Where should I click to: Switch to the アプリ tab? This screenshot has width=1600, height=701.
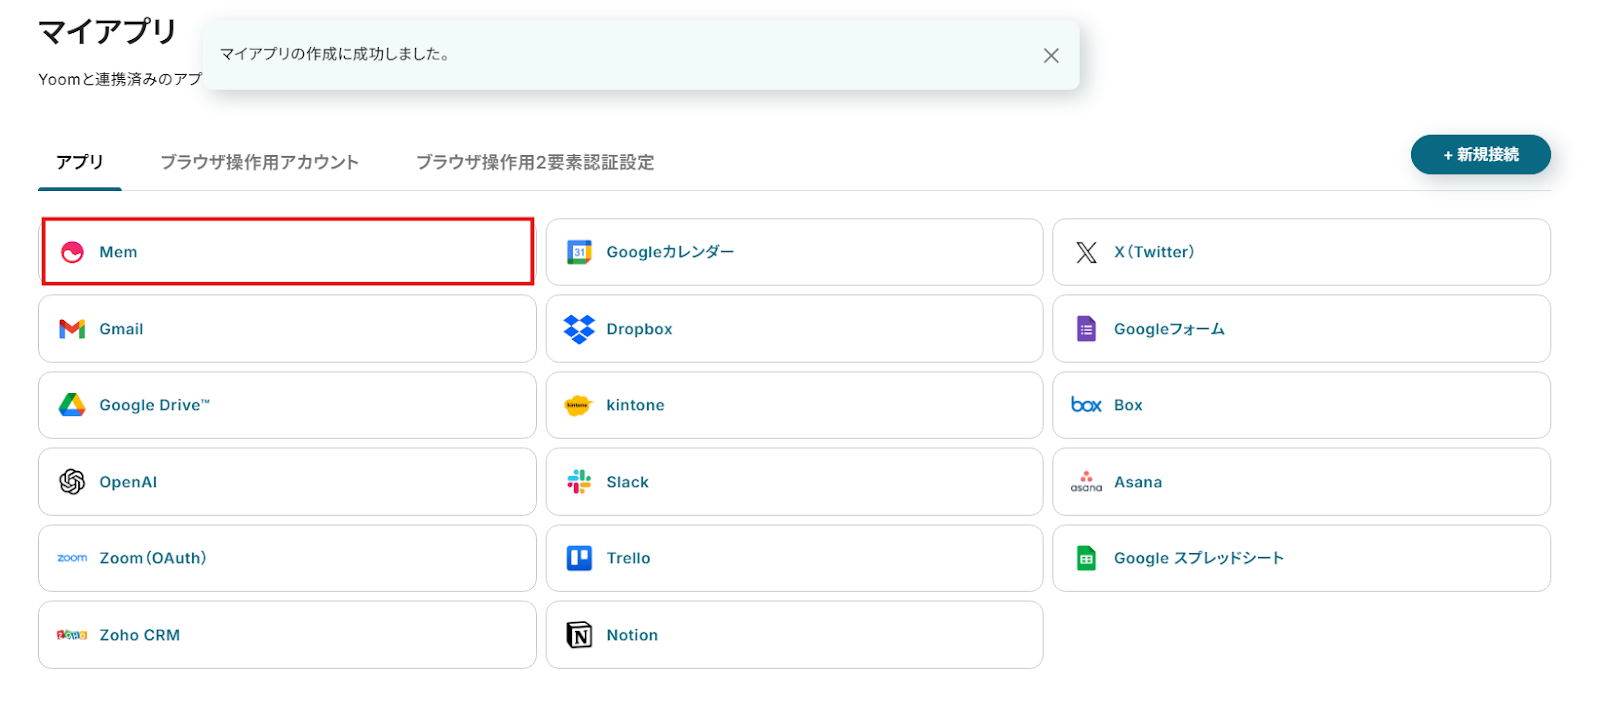pos(80,162)
